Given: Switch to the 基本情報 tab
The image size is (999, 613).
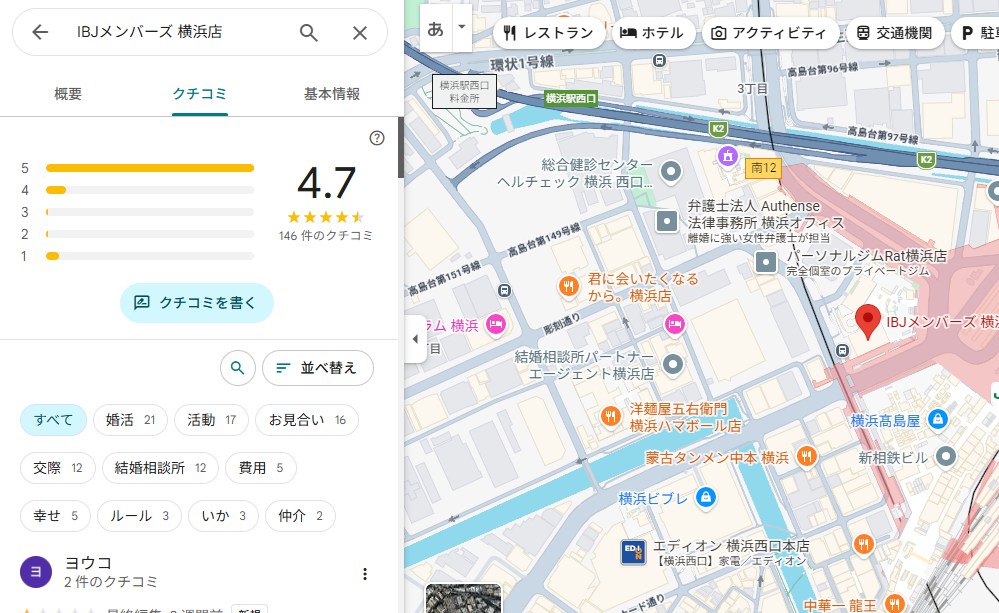Looking at the screenshot, I should coord(331,94).
